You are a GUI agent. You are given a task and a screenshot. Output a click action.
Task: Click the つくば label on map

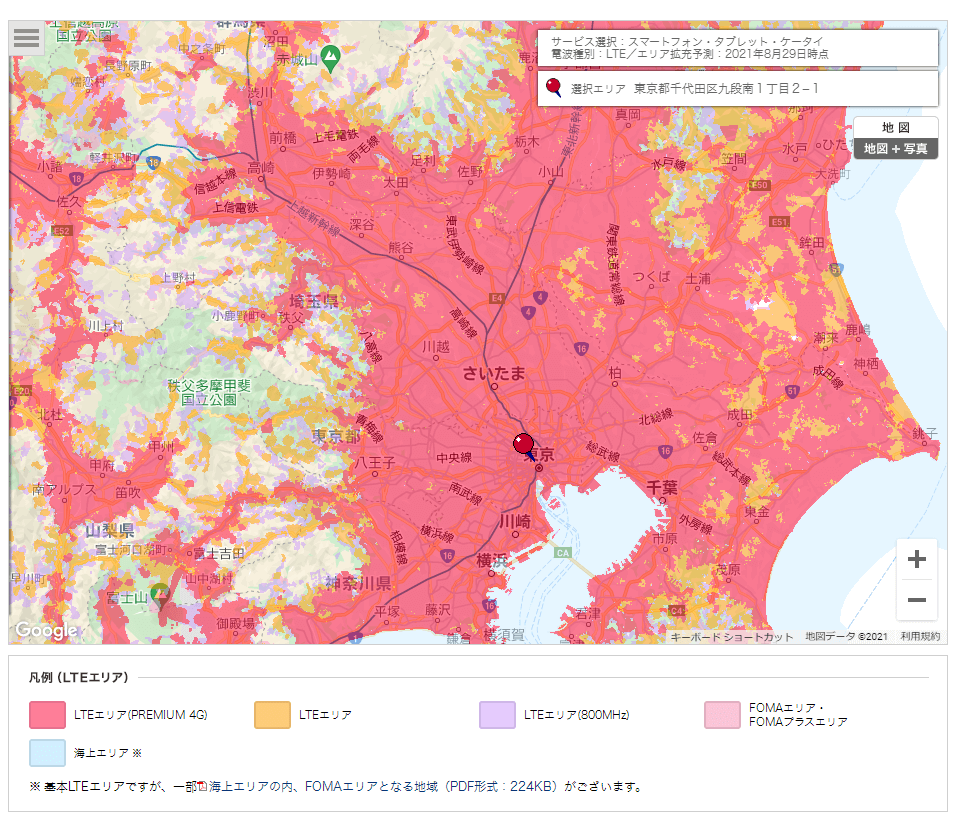click(x=652, y=277)
